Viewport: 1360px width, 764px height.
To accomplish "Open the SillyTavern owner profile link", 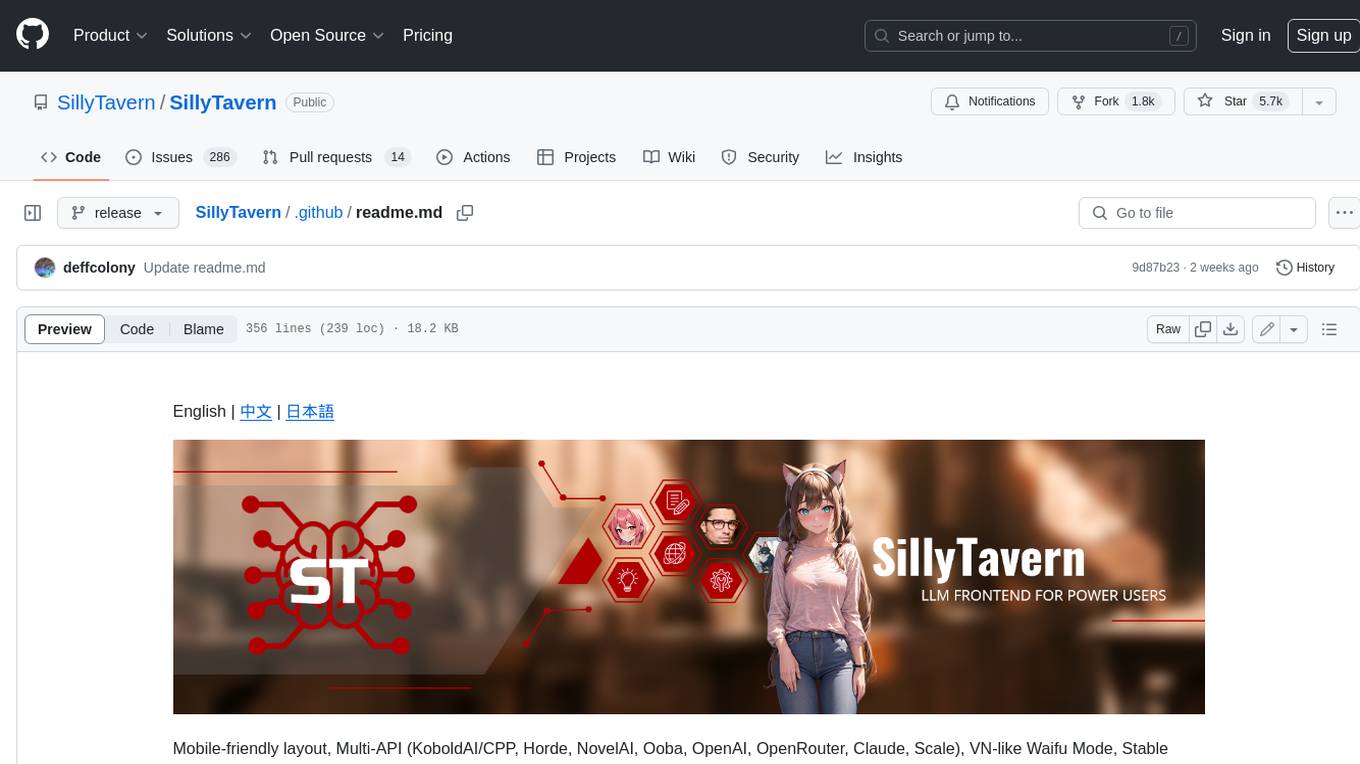I will pos(106,102).
